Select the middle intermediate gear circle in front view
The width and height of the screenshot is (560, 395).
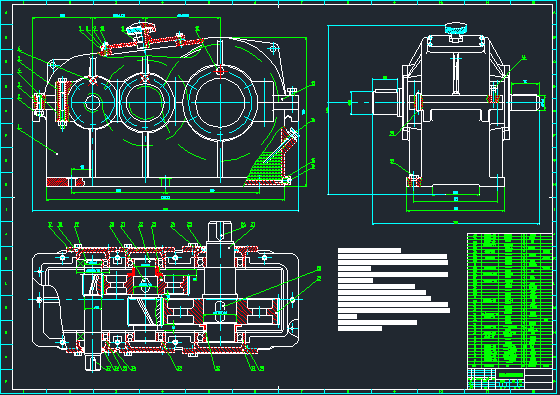(x=145, y=102)
